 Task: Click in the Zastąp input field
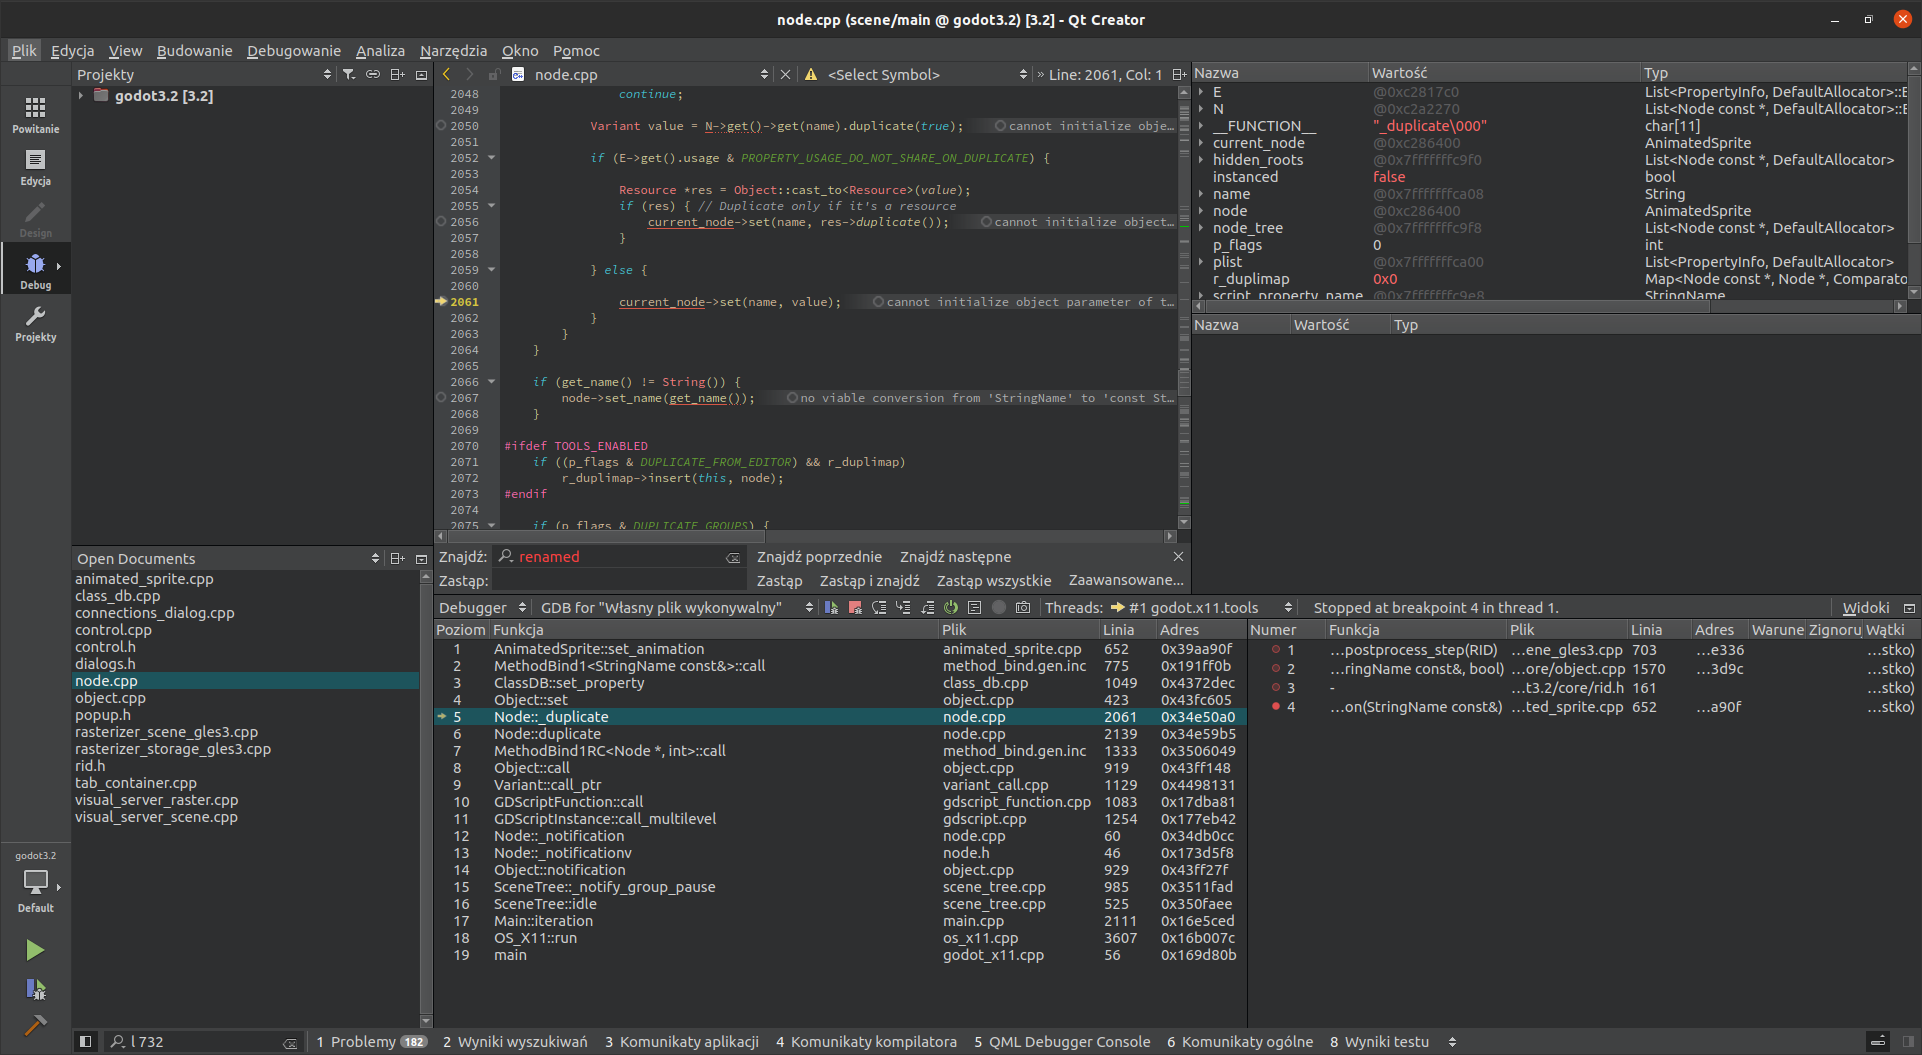pyautogui.click(x=619, y=581)
